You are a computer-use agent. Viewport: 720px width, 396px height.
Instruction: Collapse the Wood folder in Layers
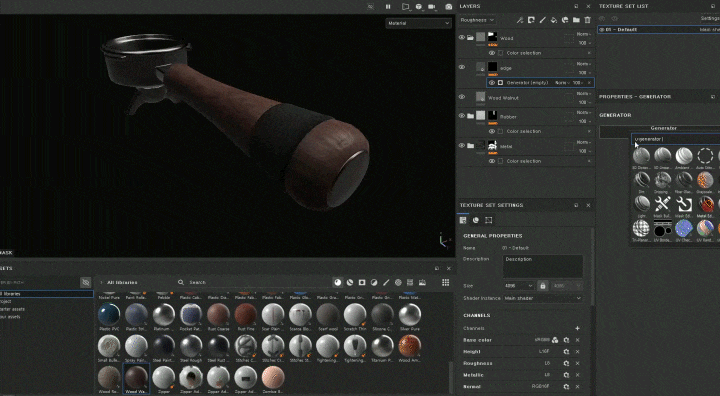click(470, 38)
